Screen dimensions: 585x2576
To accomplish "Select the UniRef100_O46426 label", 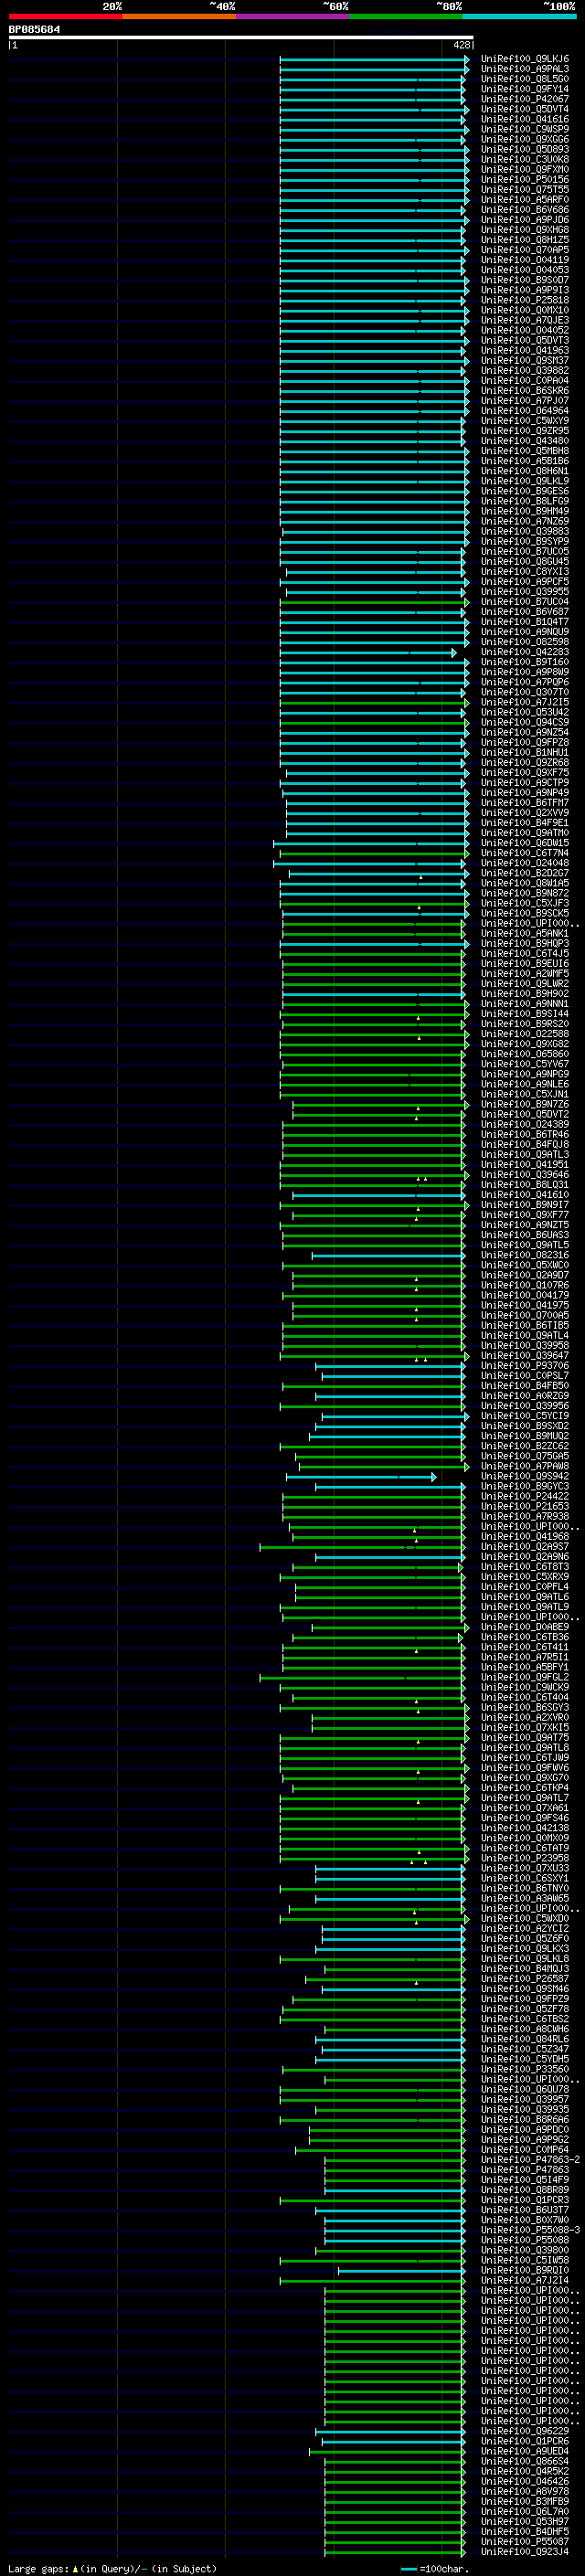I will 525,2480.
